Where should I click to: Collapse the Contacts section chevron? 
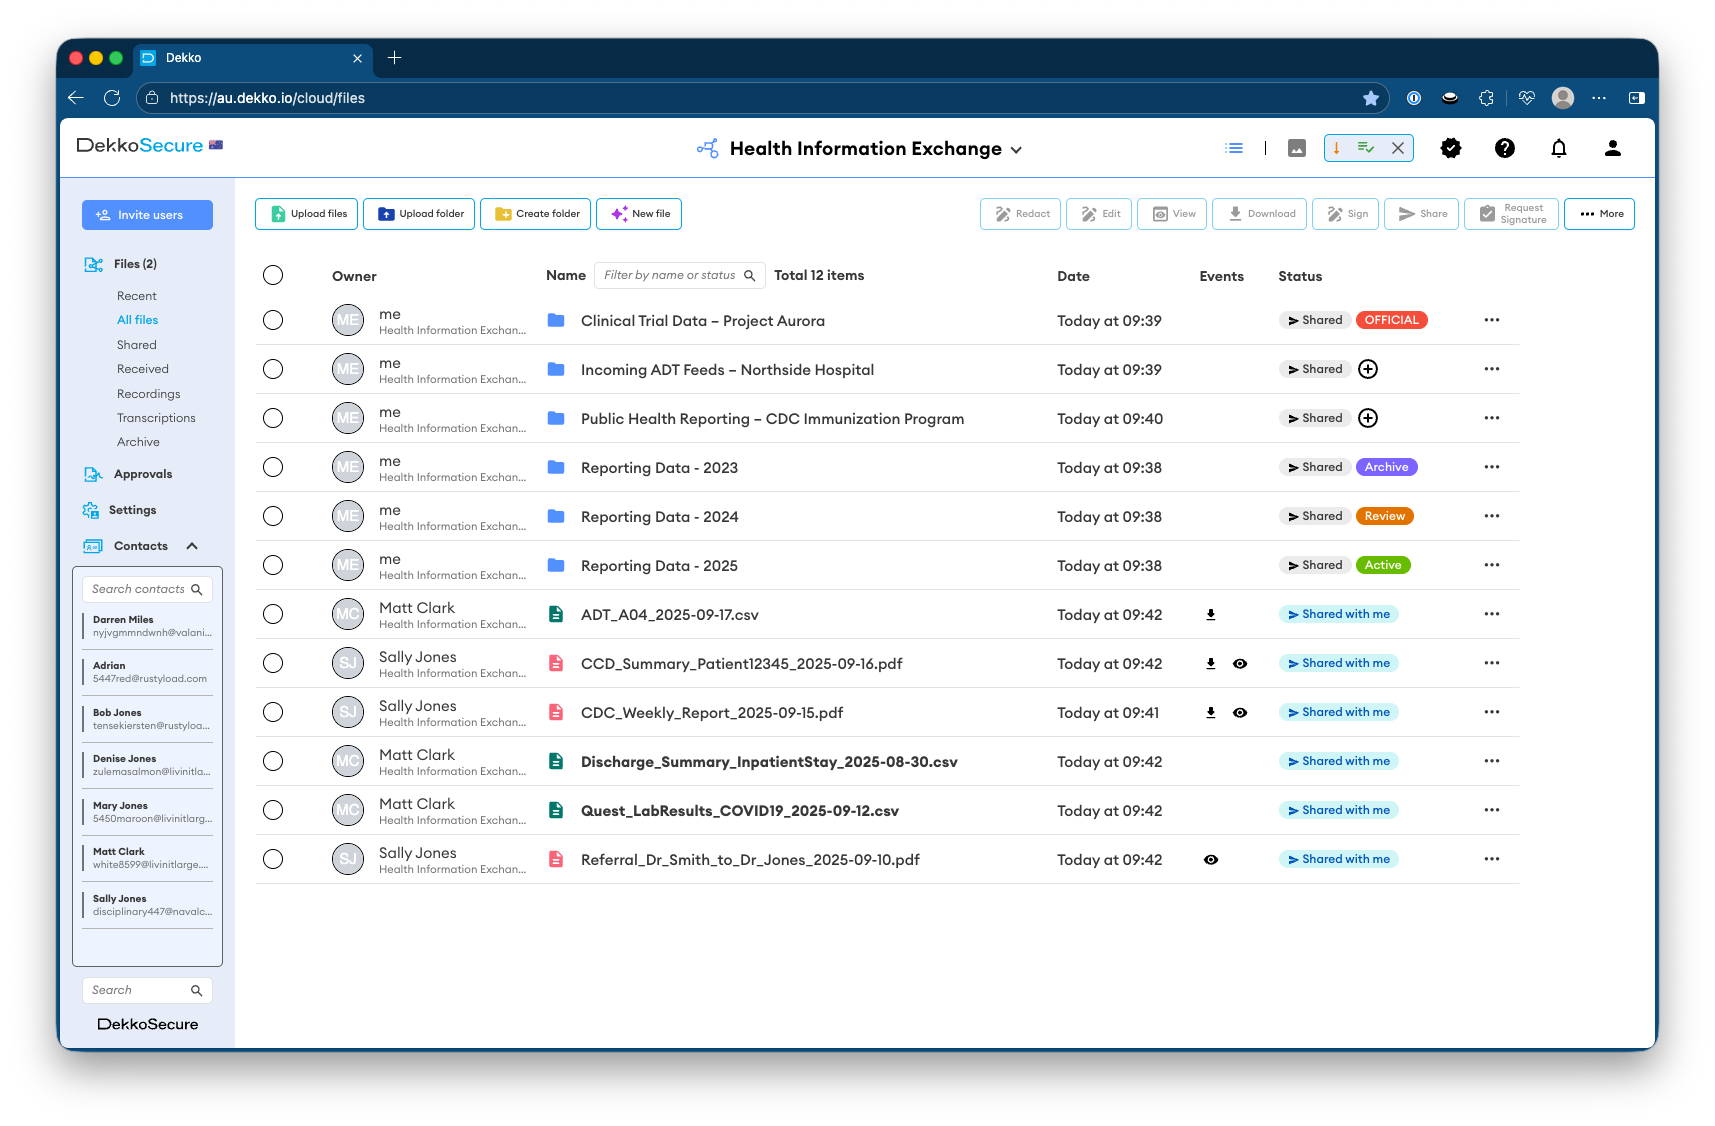click(192, 546)
